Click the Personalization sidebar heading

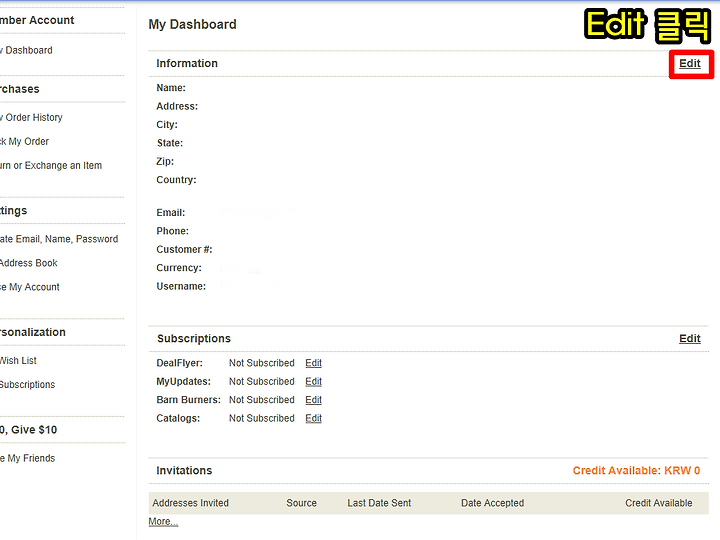pyautogui.click(x=33, y=332)
